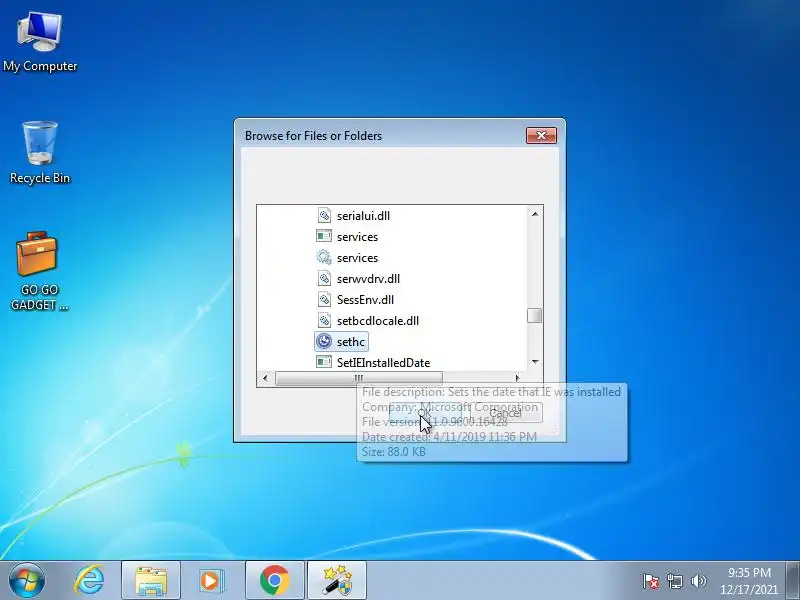Launch Internet Explorer from the taskbar
800x600 pixels.
[89, 581]
